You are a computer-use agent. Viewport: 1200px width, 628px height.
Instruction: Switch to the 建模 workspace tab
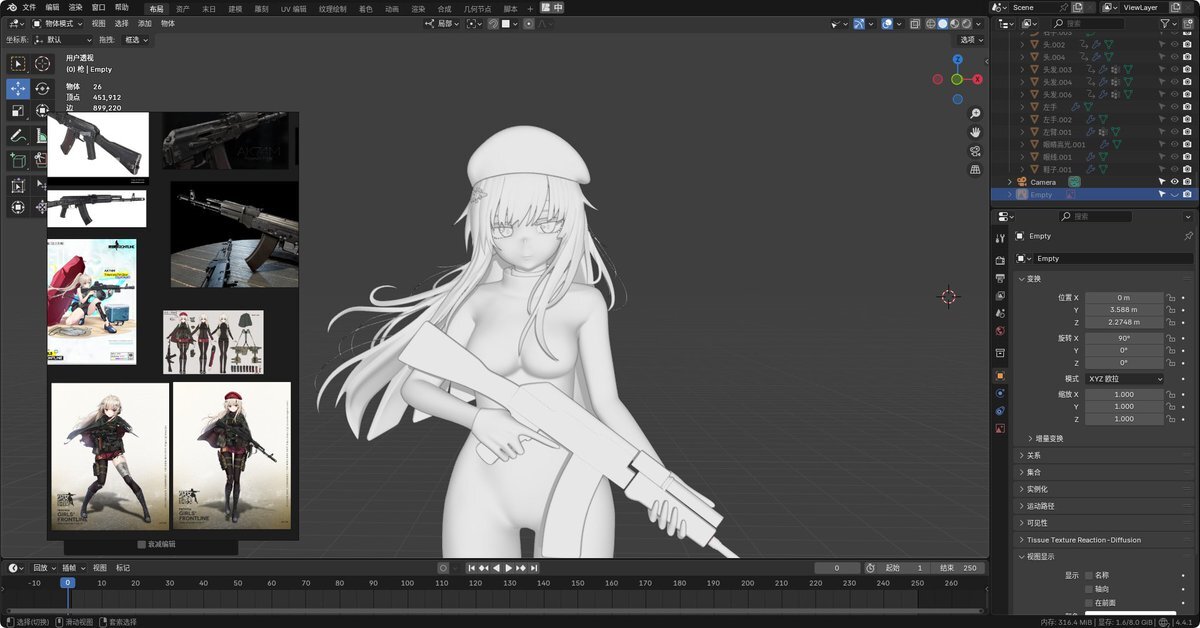(235, 8)
